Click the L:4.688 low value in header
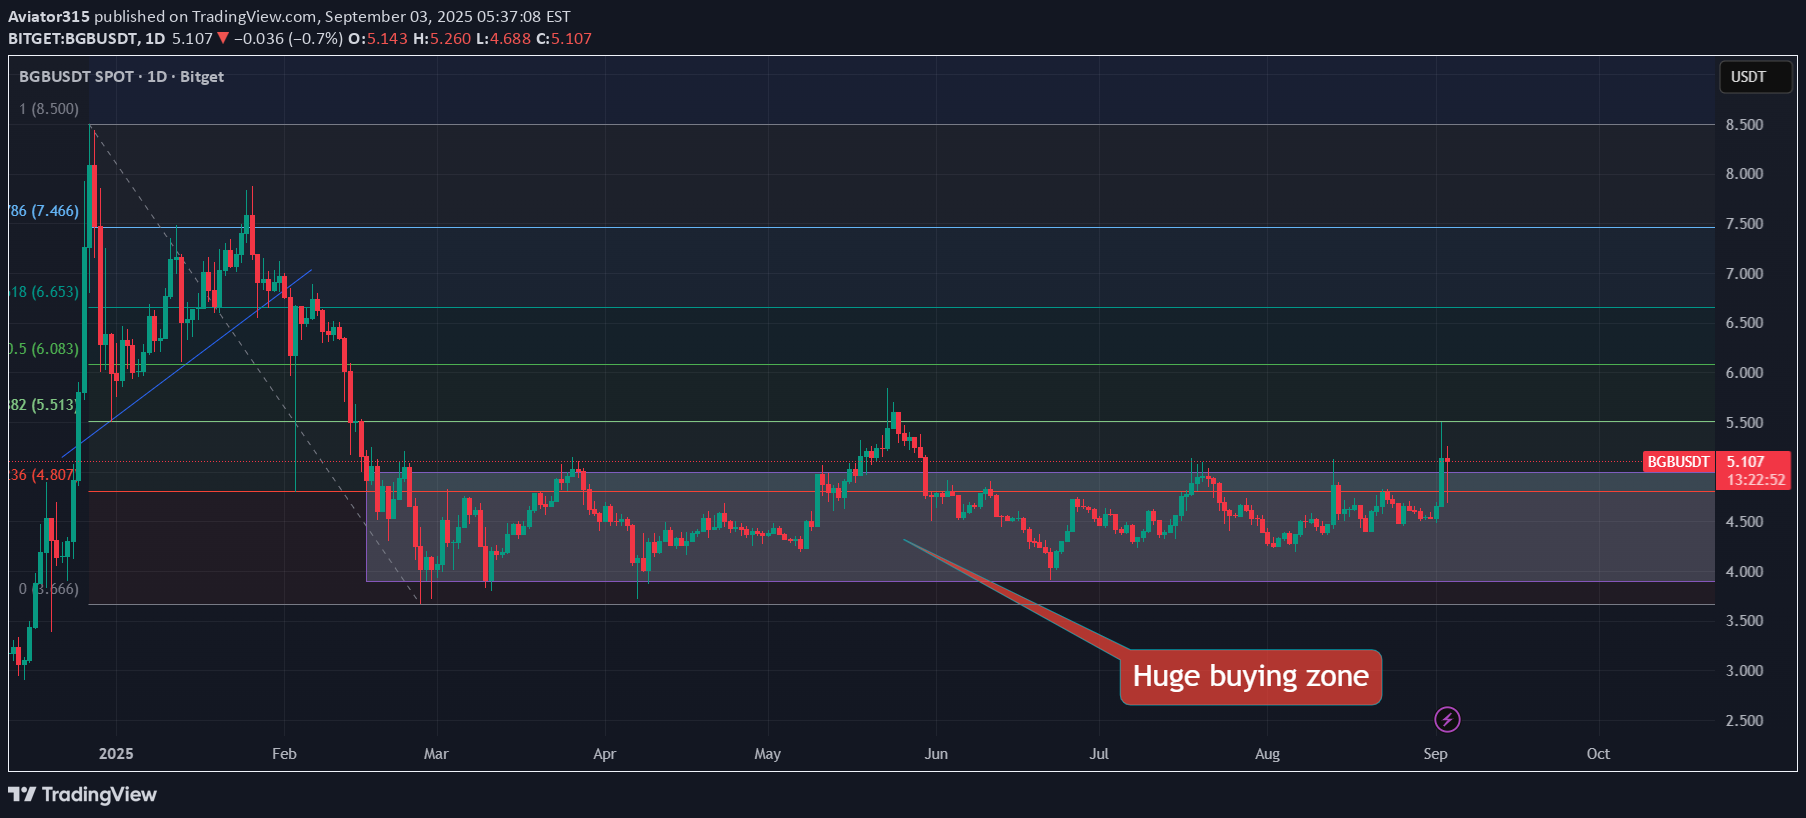This screenshot has width=1806, height=818. tap(503, 39)
